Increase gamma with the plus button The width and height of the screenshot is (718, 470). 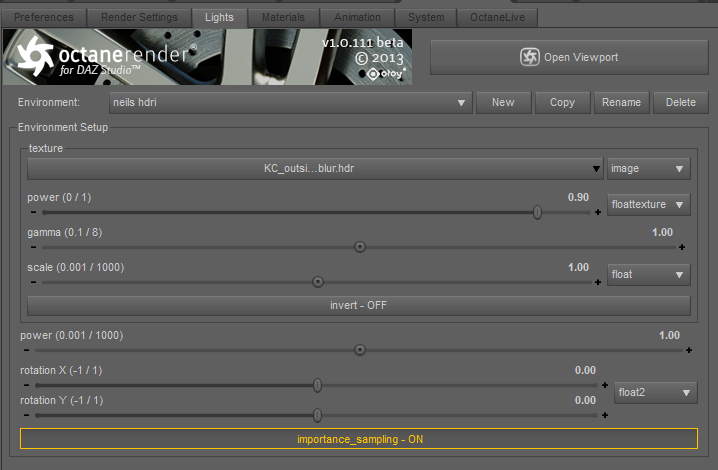pos(682,247)
